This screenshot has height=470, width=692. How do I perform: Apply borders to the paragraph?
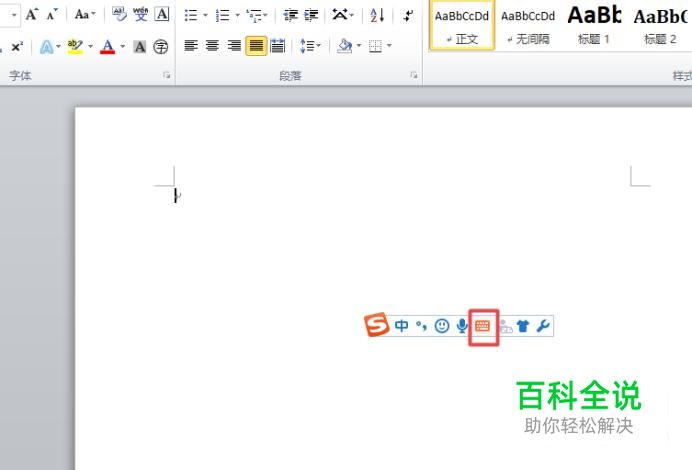(375, 46)
